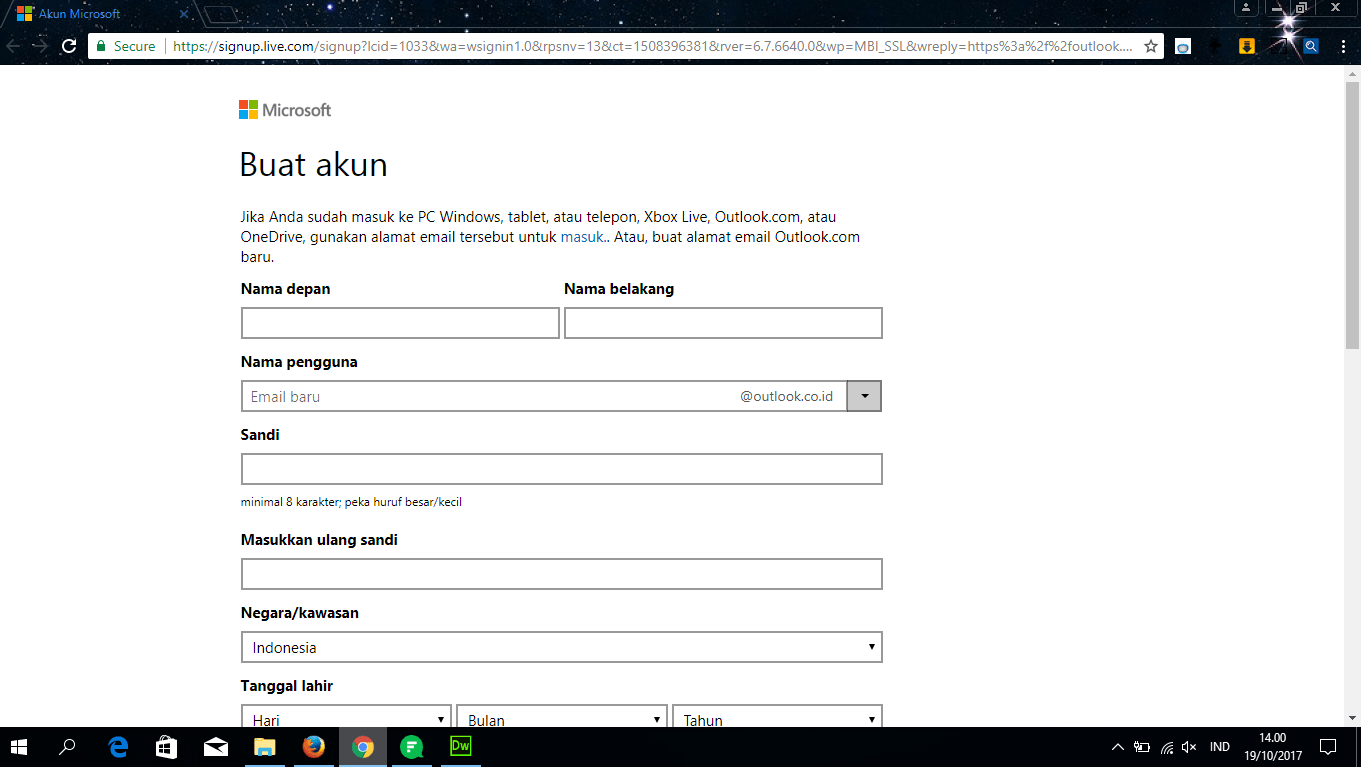The image size is (1361, 767).
Task: Switch to Firefox in the taskbar
Action: pyautogui.click(x=314, y=747)
